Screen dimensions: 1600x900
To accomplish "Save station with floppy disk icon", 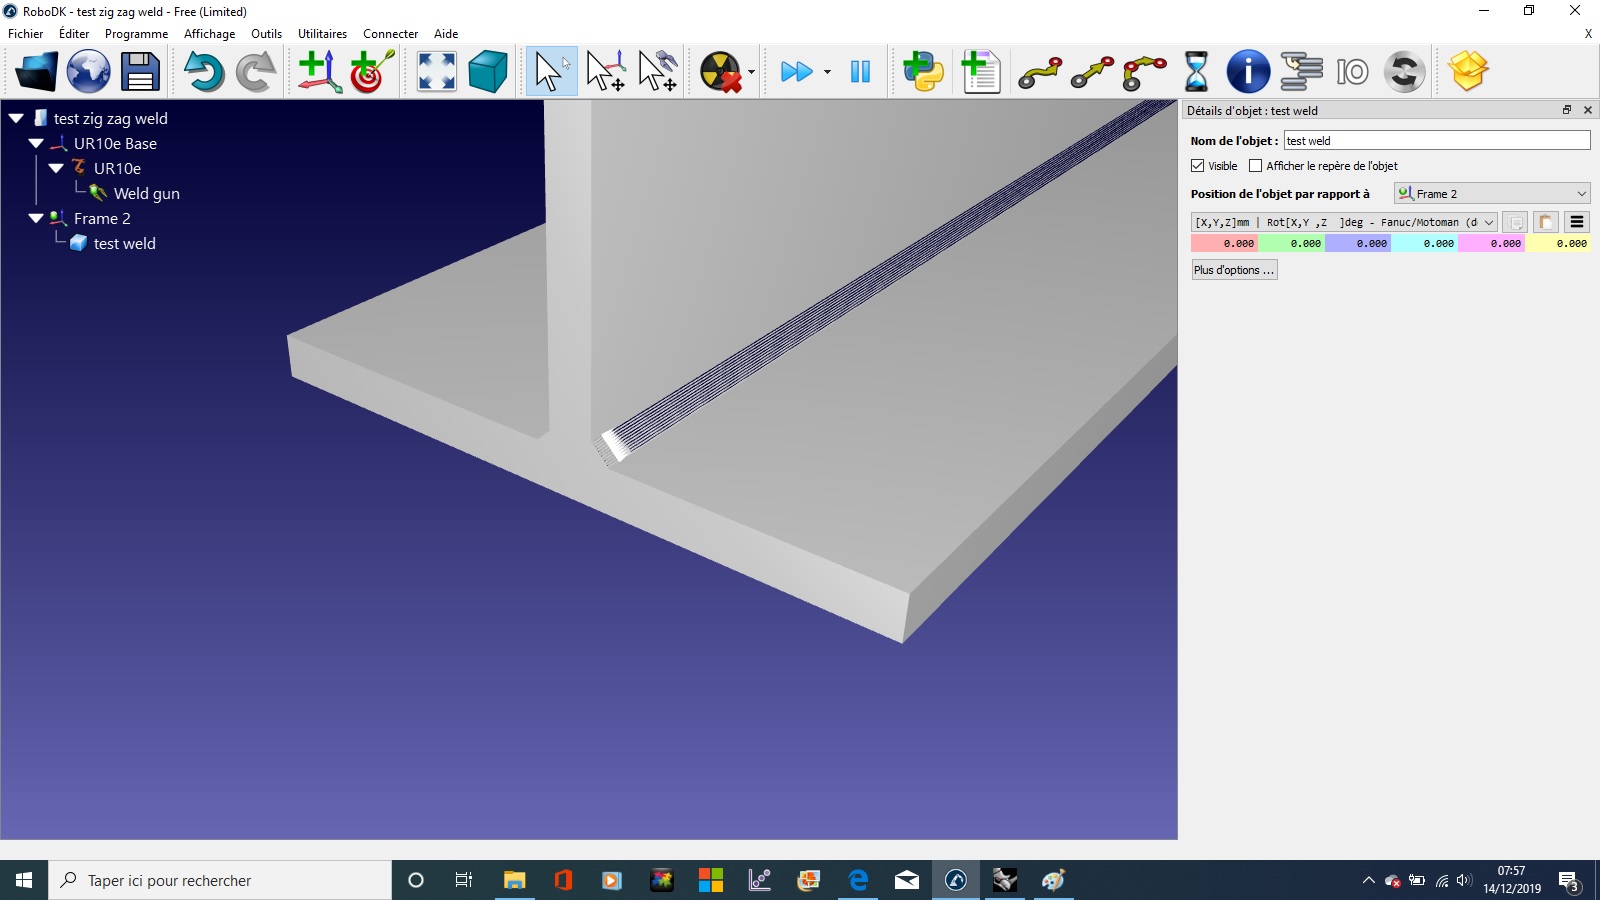I will (140, 71).
